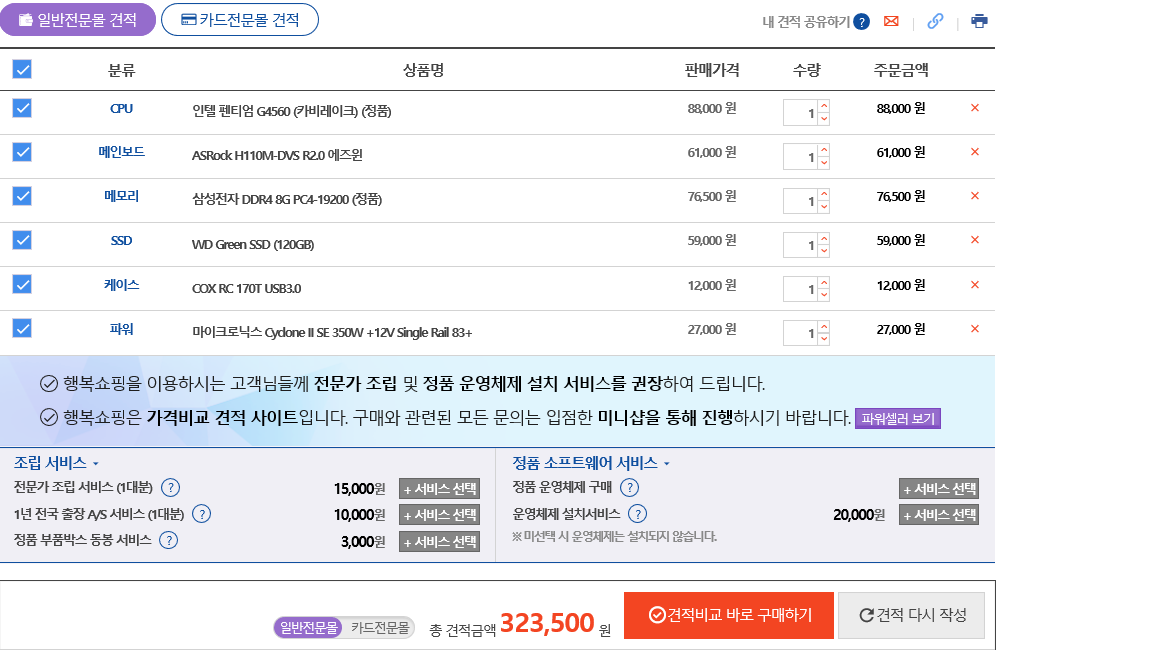Select the CPU category label
The height and width of the screenshot is (650, 1152).
click(121, 109)
